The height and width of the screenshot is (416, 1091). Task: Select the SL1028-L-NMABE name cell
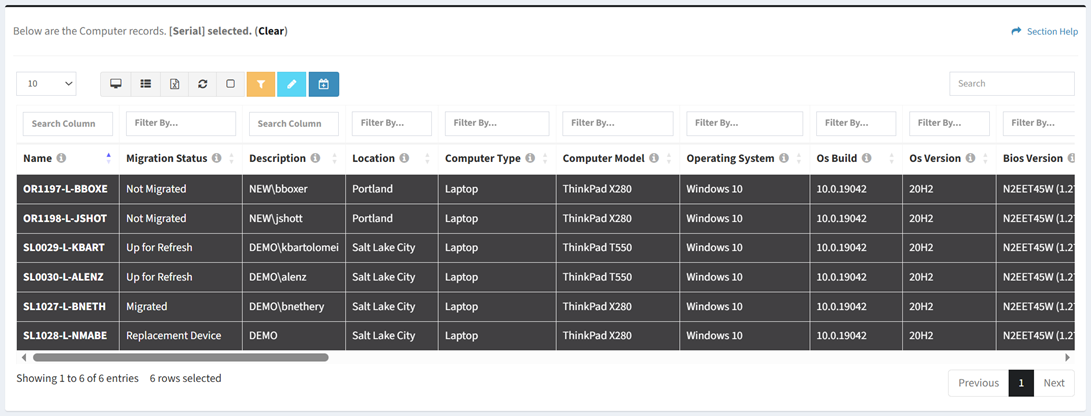click(x=67, y=335)
